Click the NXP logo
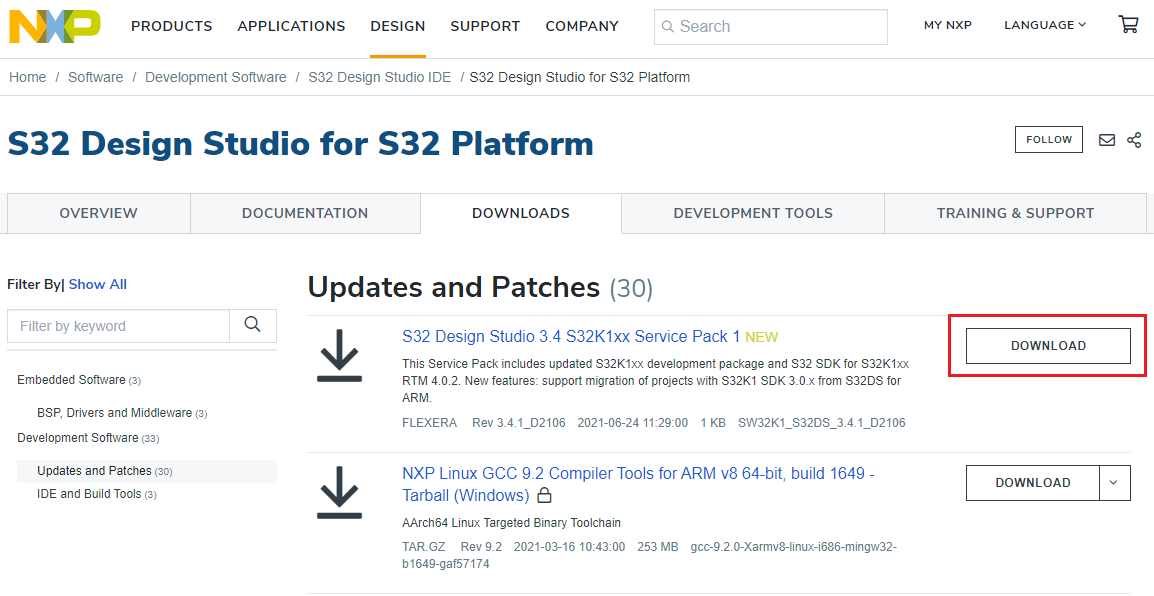1154x596 pixels. coord(54,26)
